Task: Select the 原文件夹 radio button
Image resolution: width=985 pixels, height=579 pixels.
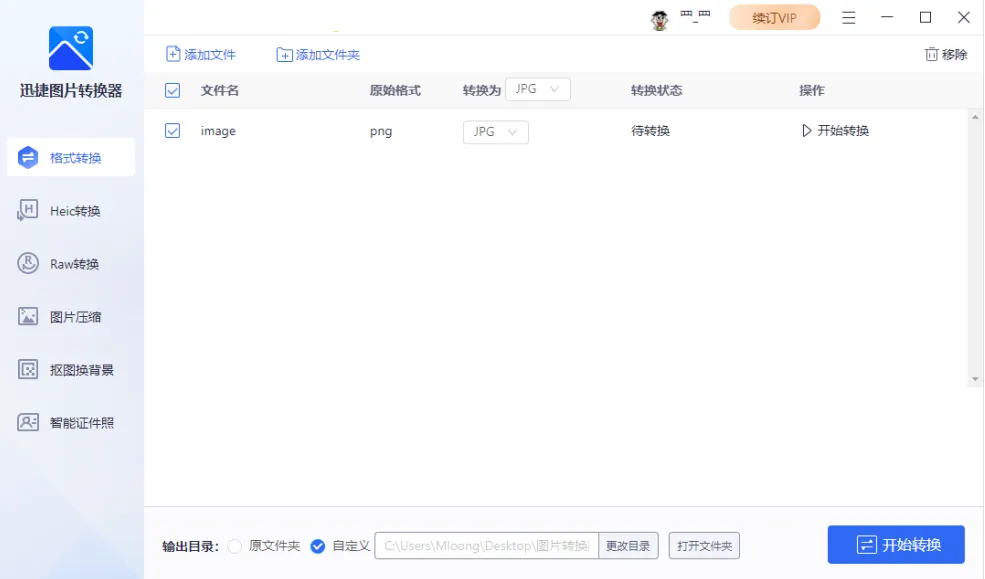Action: pyautogui.click(x=235, y=546)
